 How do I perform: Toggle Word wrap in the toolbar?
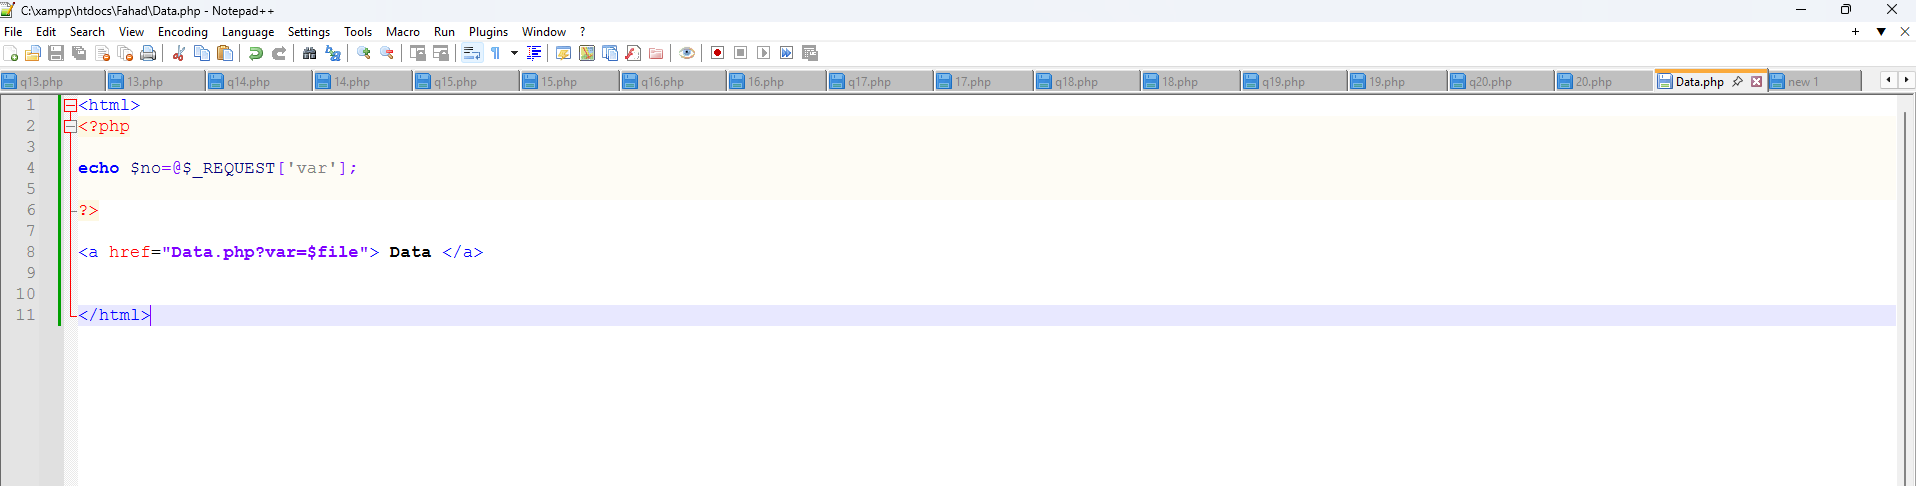tap(472, 53)
